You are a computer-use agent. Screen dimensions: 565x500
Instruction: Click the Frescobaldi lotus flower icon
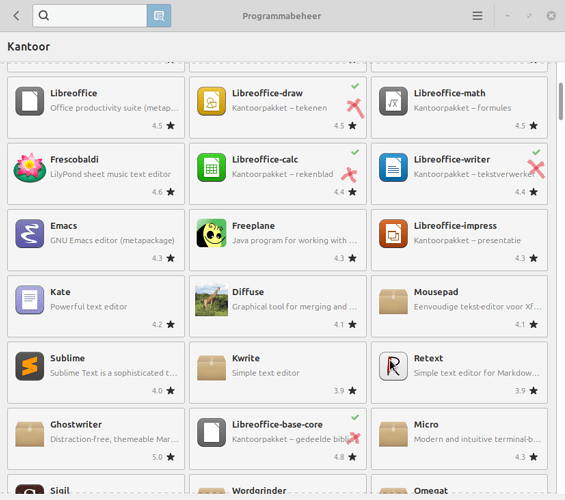(30, 167)
